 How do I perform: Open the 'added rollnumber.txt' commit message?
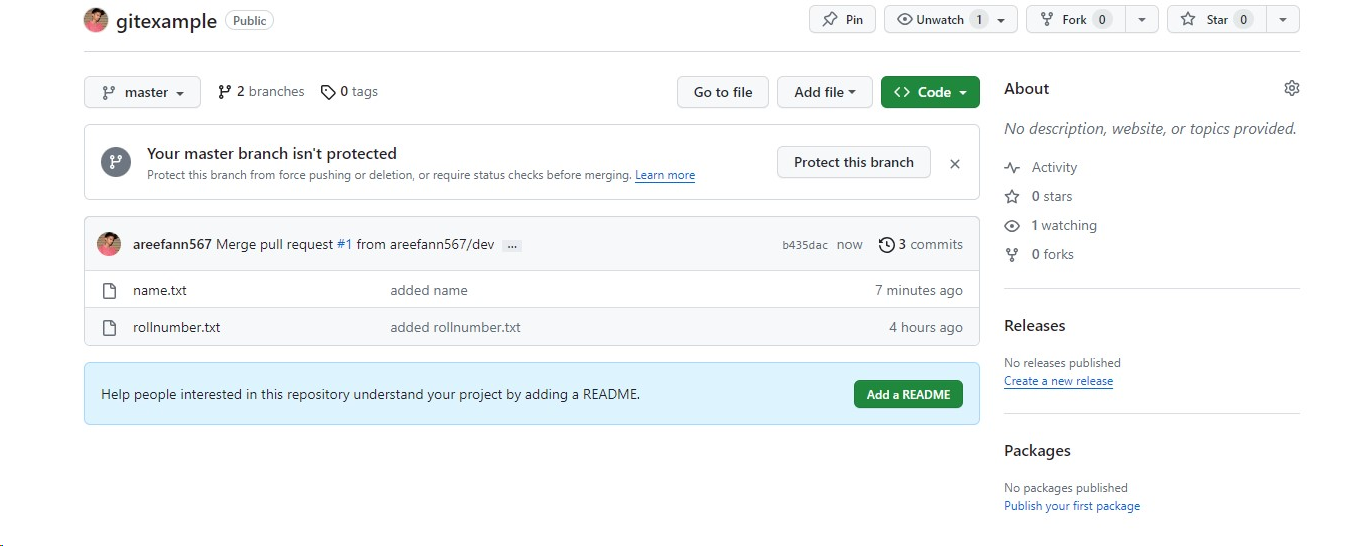[455, 327]
